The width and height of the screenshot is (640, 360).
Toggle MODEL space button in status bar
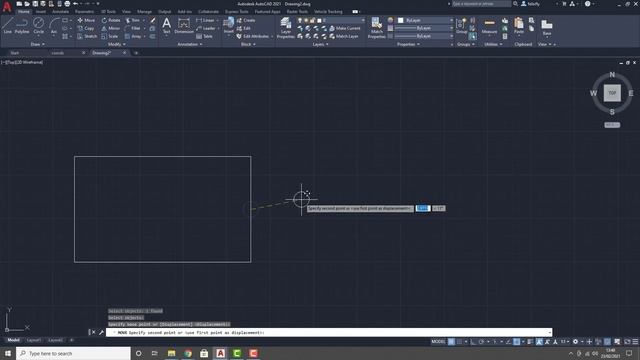[438, 342]
